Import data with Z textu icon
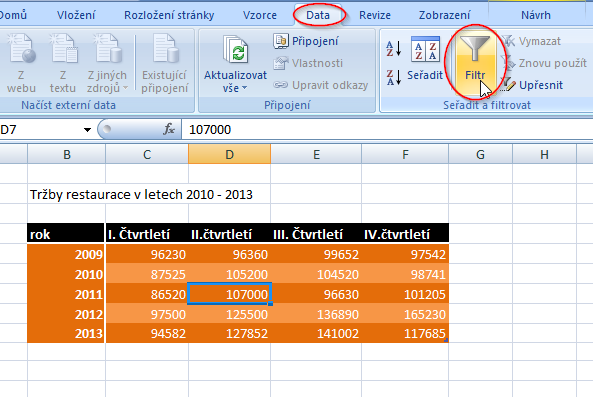This screenshot has height=397, width=593. 63,48
